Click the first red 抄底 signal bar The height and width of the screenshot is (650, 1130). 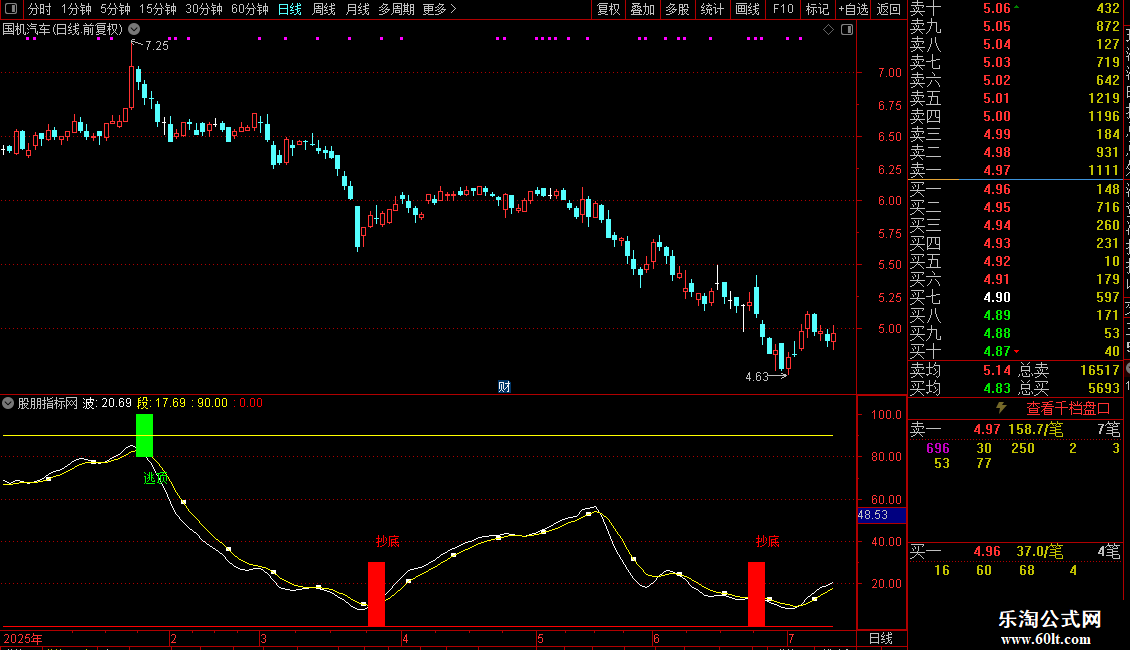point(376,594)
